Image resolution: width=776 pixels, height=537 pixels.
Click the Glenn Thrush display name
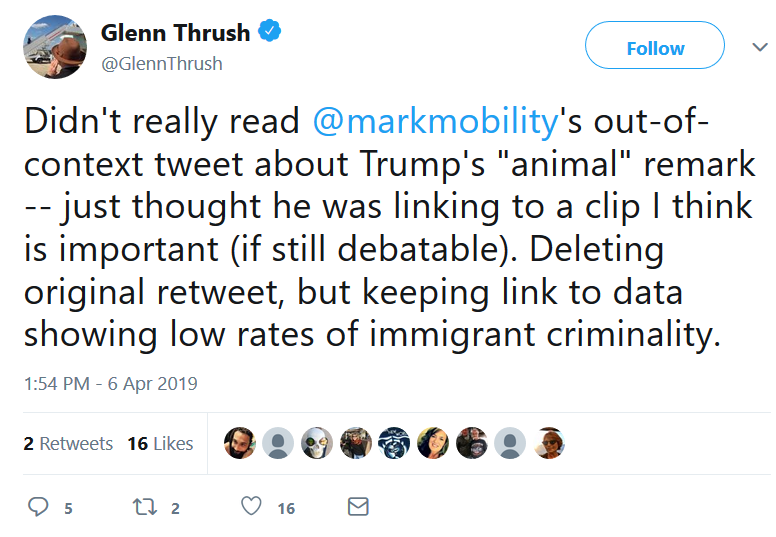[x=175, y=33]
